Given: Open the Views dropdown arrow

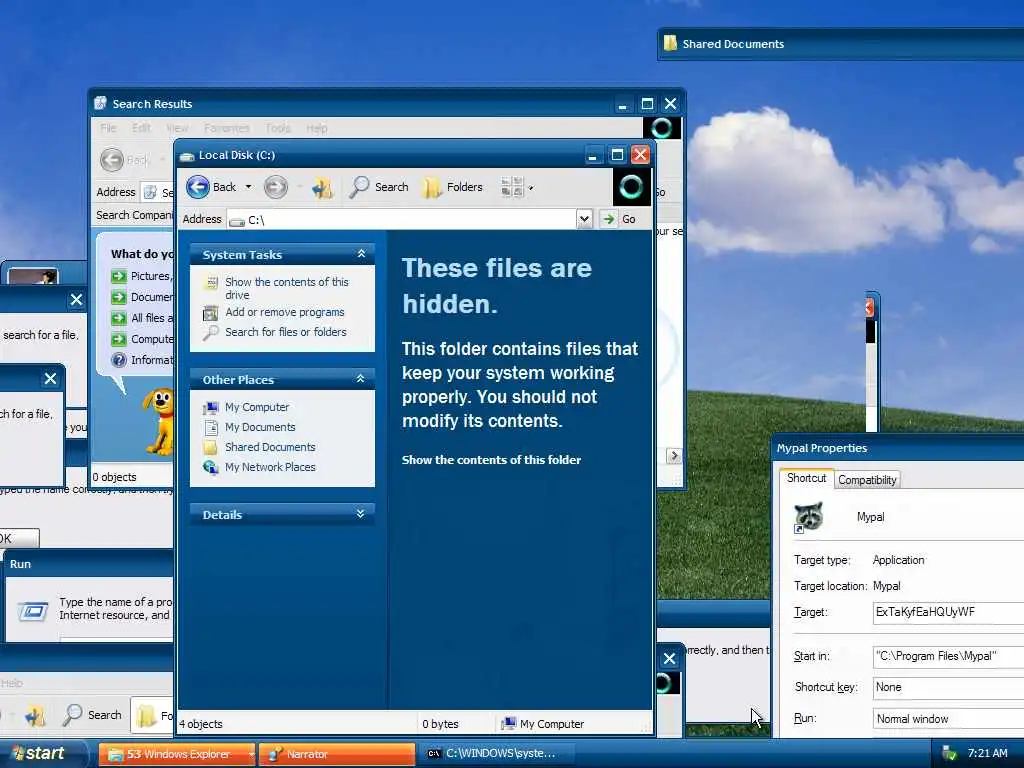Looking at the screenshot, I should pos(531,188).
